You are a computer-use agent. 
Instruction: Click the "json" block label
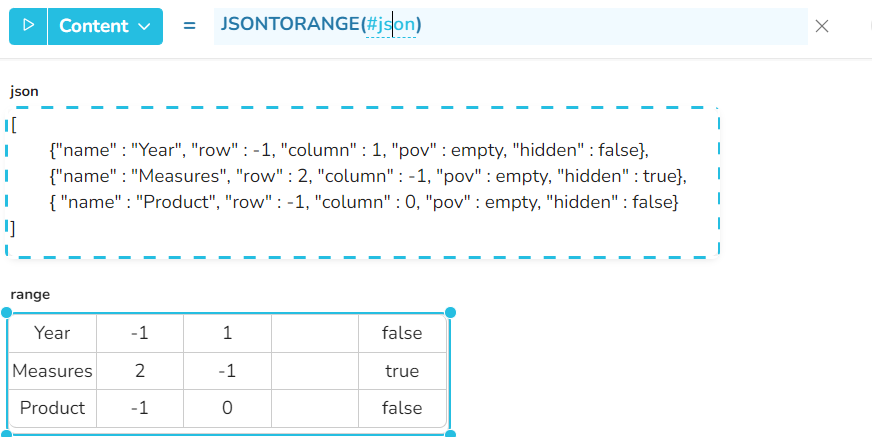point(24,91)
